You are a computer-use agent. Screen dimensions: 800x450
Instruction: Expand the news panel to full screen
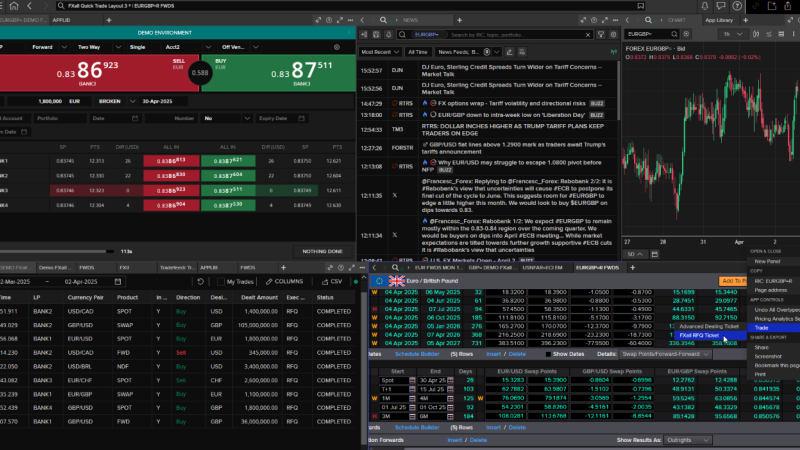coord(605,20)
